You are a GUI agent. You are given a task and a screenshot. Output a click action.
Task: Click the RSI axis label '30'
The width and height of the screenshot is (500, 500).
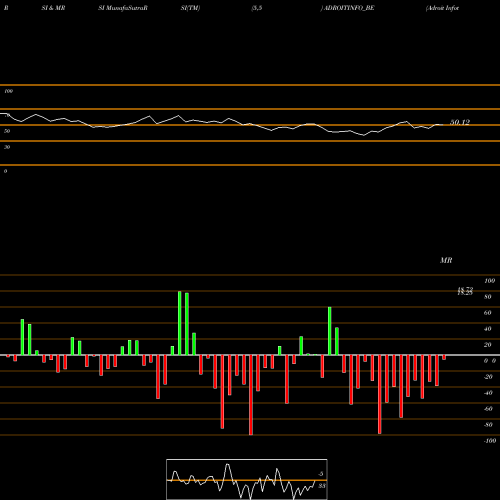click(x=7, y=147)
